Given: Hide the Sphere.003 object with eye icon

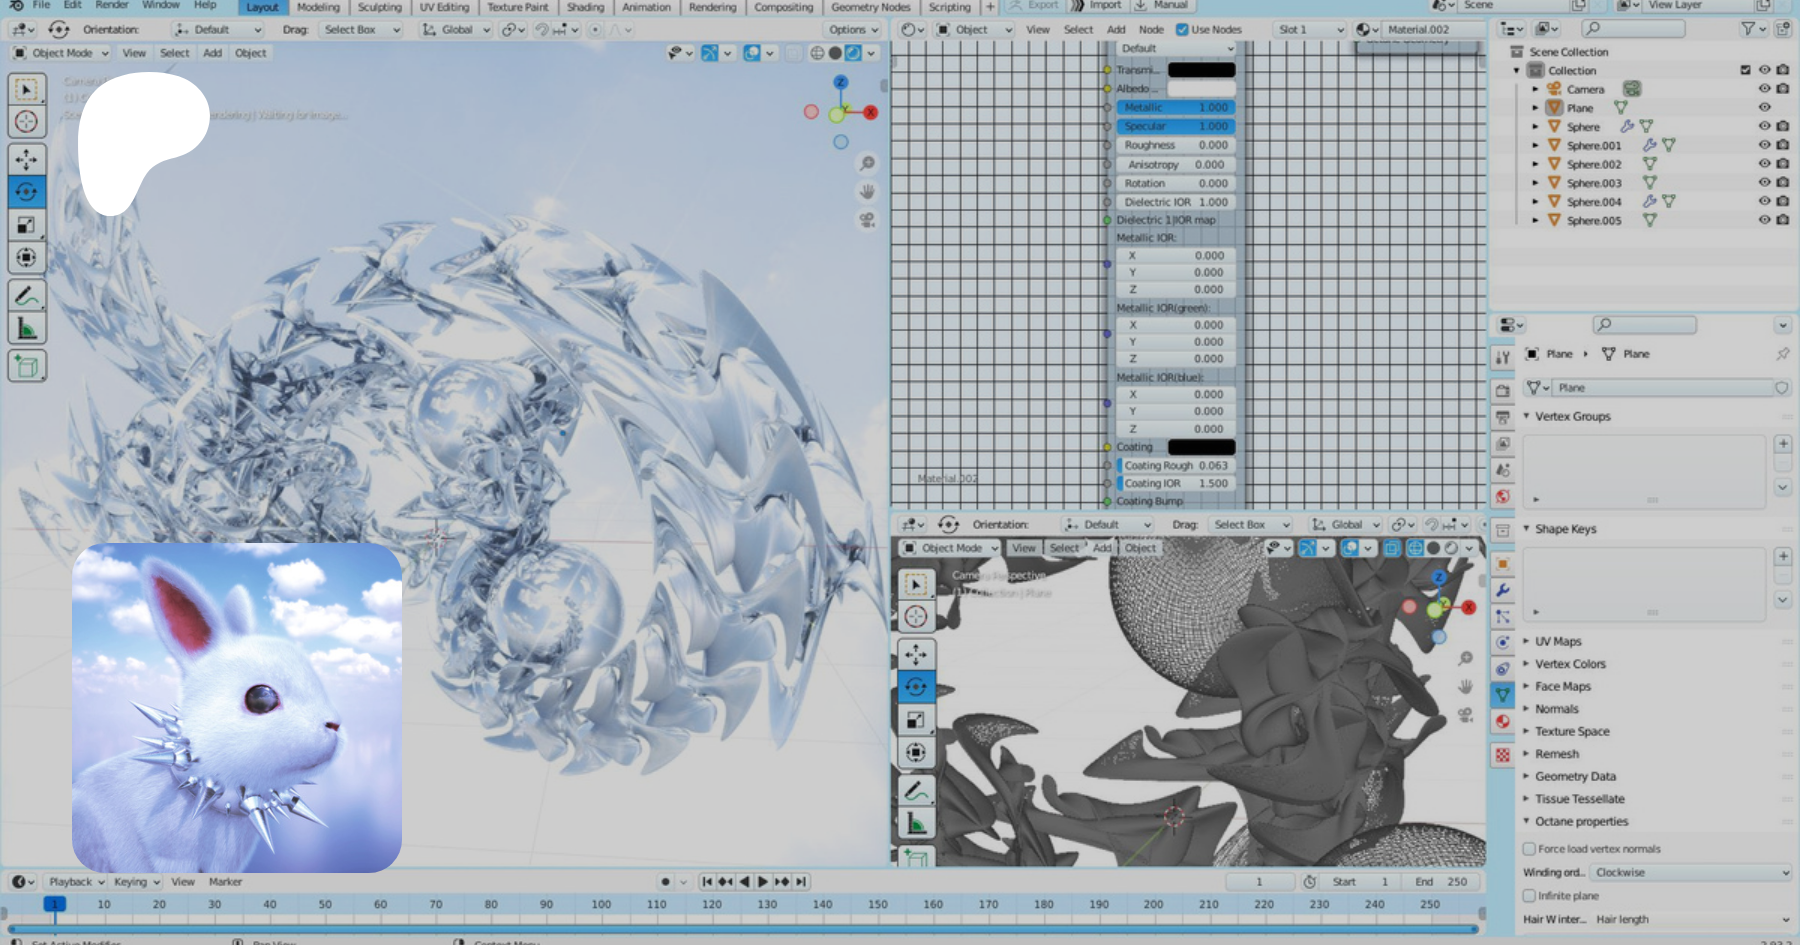Looking at the screenshot, I should pyautogui.click(x=1764, y=183).
